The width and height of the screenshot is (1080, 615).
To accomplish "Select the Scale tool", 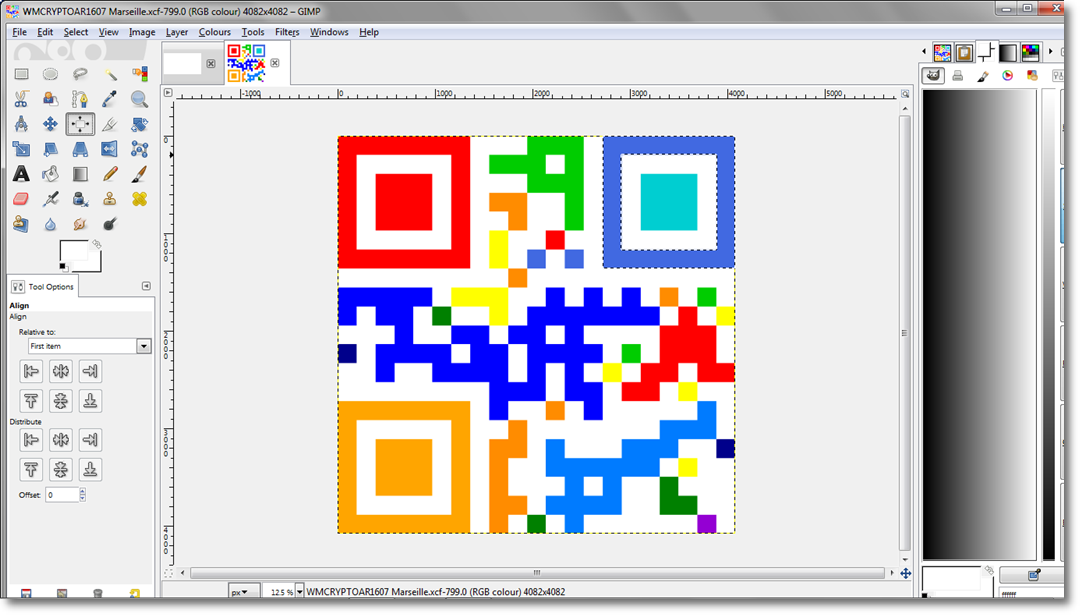I will click(21, 149).
